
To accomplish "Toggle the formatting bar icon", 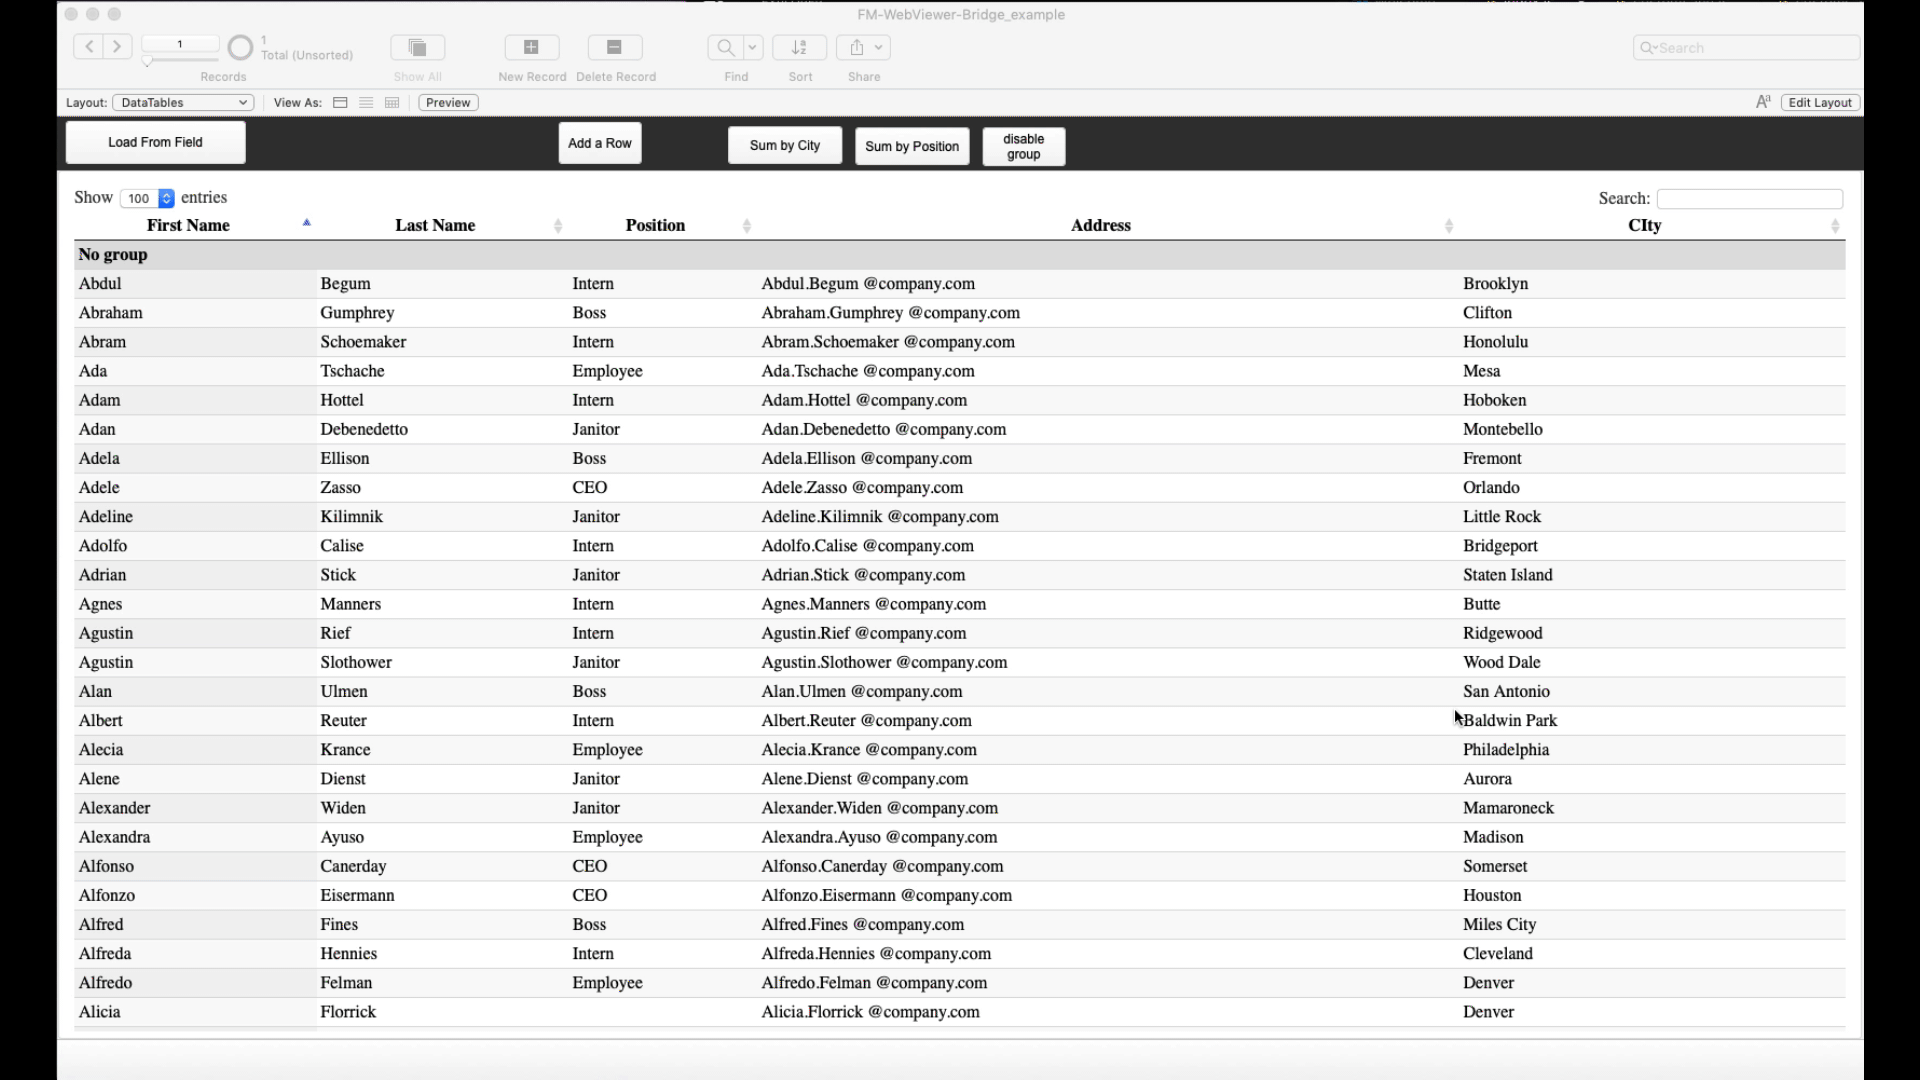I will [x=1763, y=102].
